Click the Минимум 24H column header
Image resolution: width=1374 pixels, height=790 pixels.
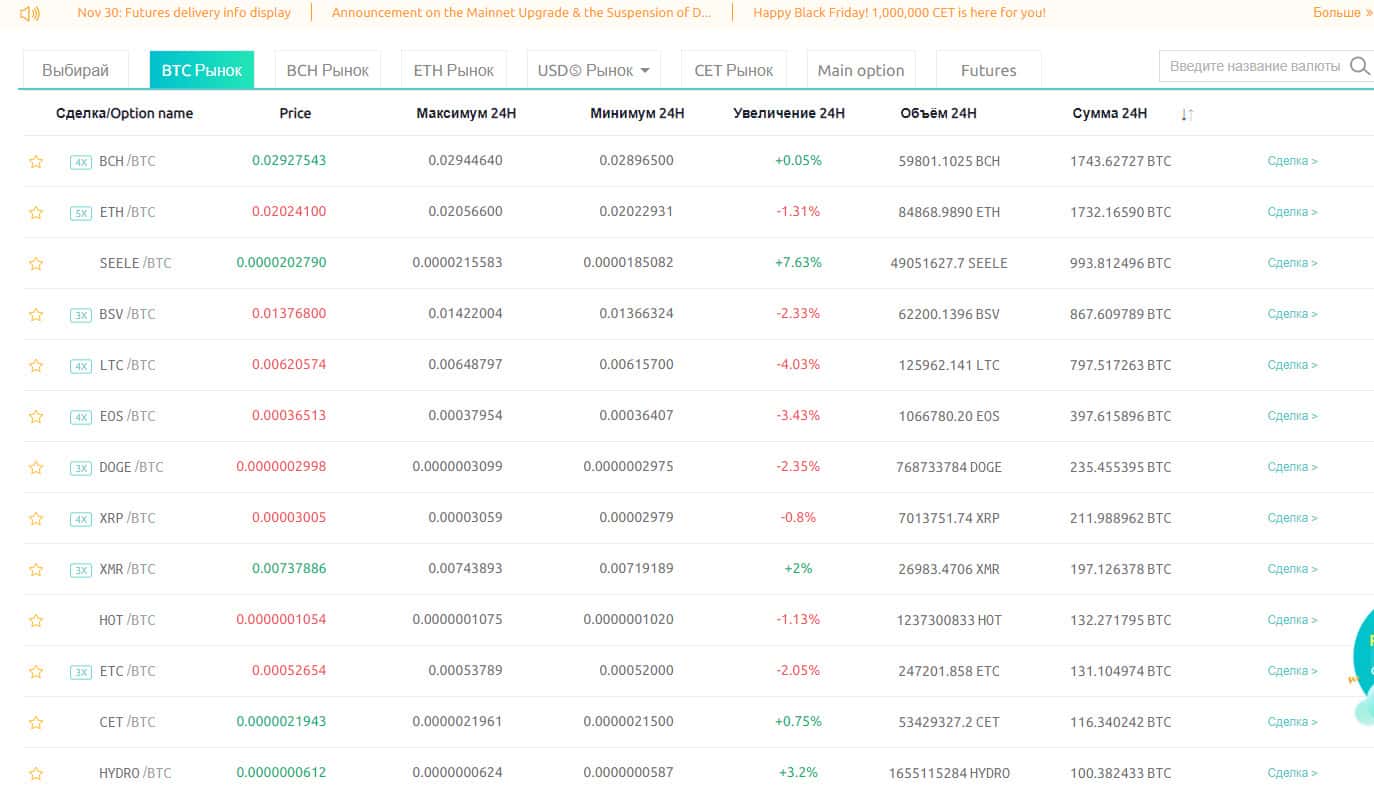tap(637, 114)
